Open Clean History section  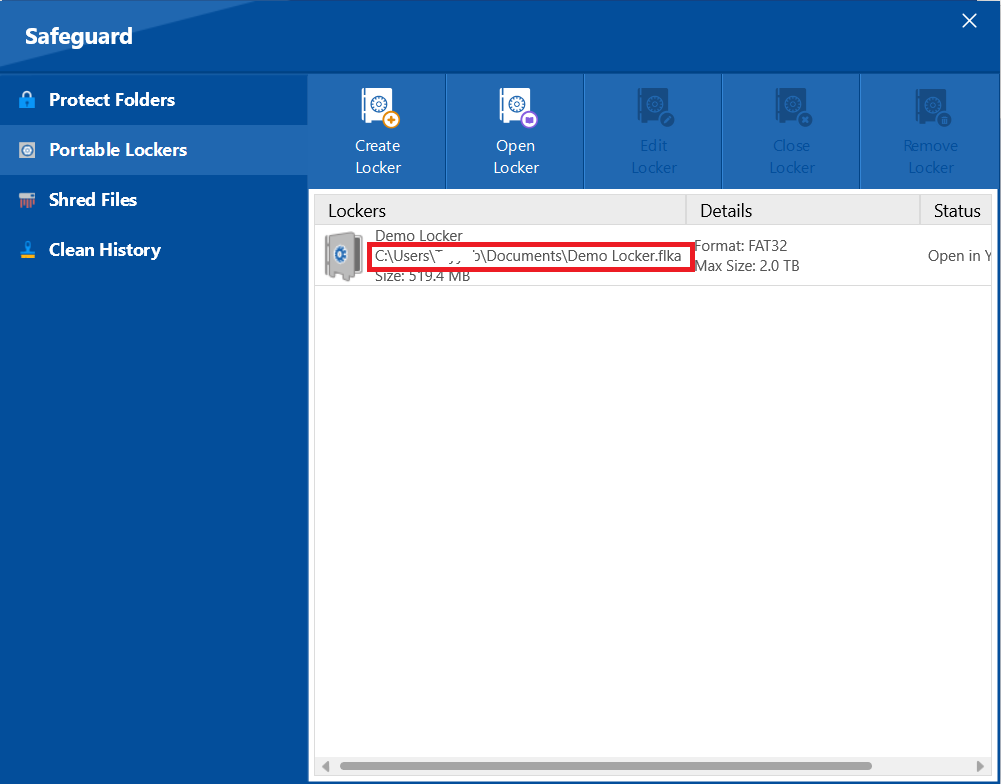(153, 250)
